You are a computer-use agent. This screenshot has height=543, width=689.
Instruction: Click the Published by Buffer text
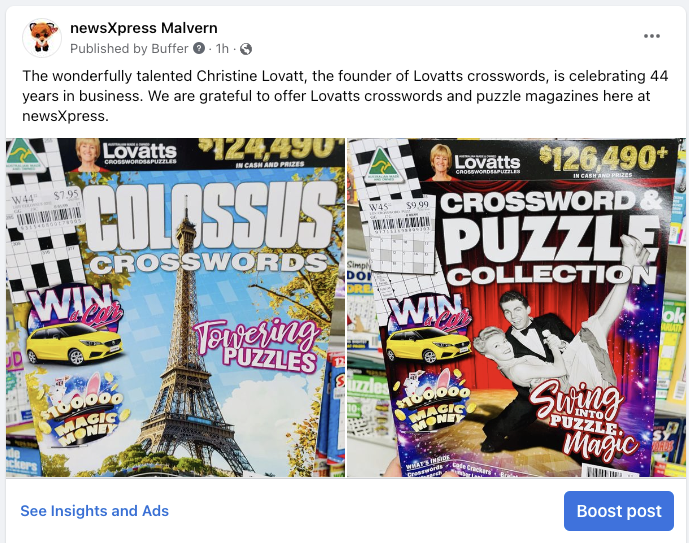pos(129,48)
